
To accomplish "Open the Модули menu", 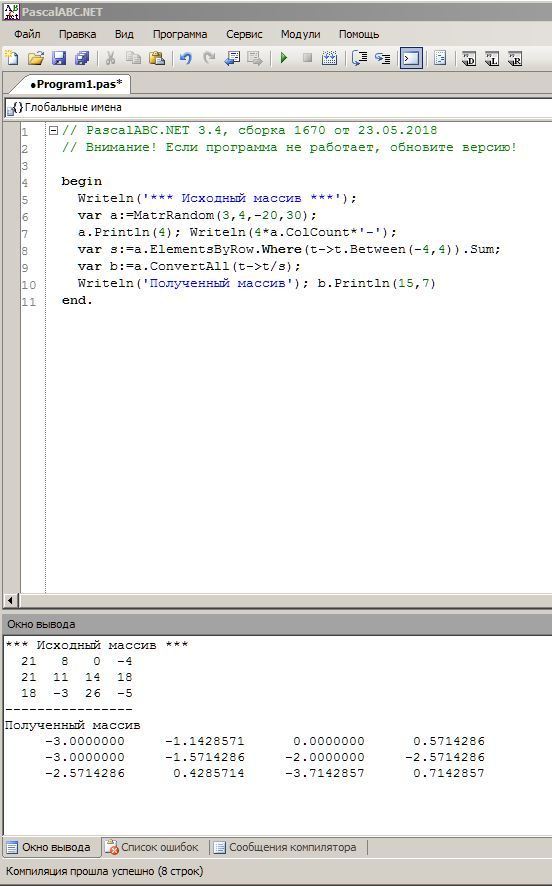I will point(301,34).
